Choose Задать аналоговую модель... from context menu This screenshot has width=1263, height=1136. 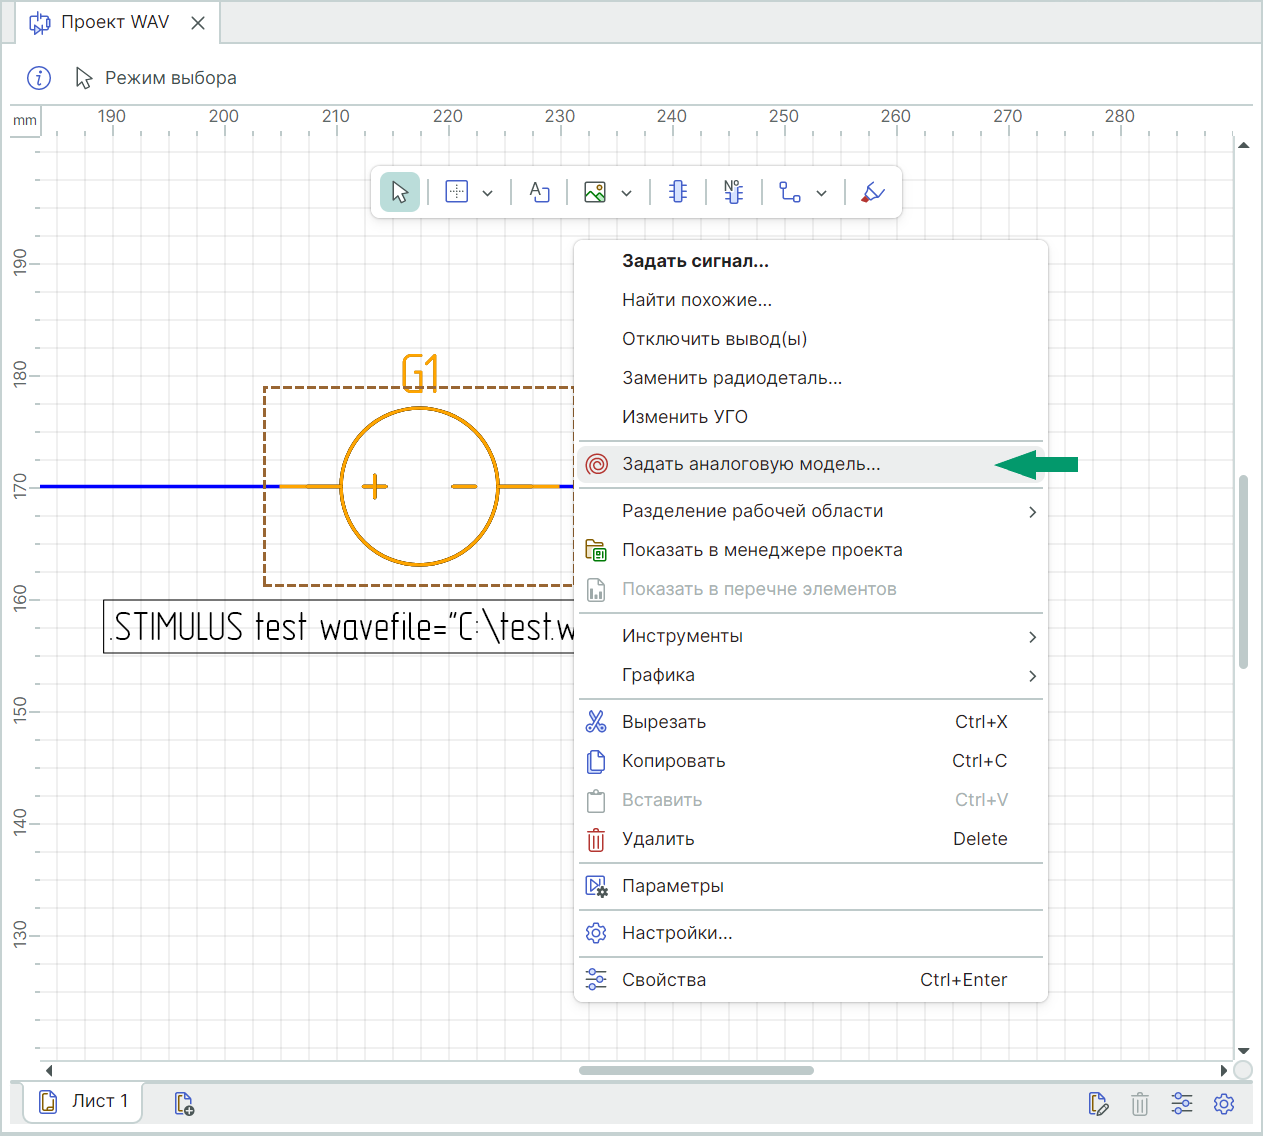pyautogui.click(x=751, y=464)
